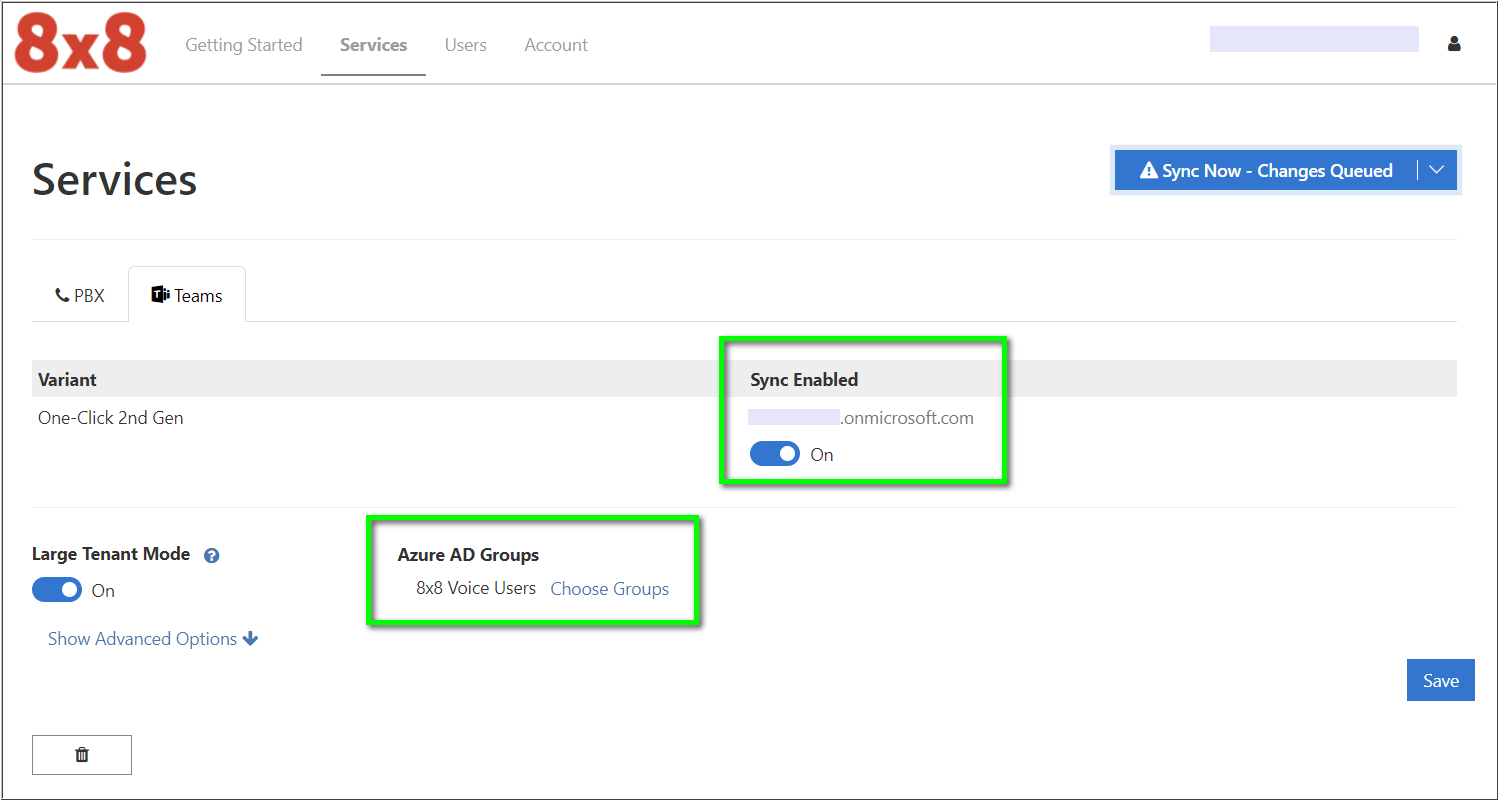The width and height of the screenshot is (1498, 800).
Task: Navigate to the Users section
Action: (465, 44)
